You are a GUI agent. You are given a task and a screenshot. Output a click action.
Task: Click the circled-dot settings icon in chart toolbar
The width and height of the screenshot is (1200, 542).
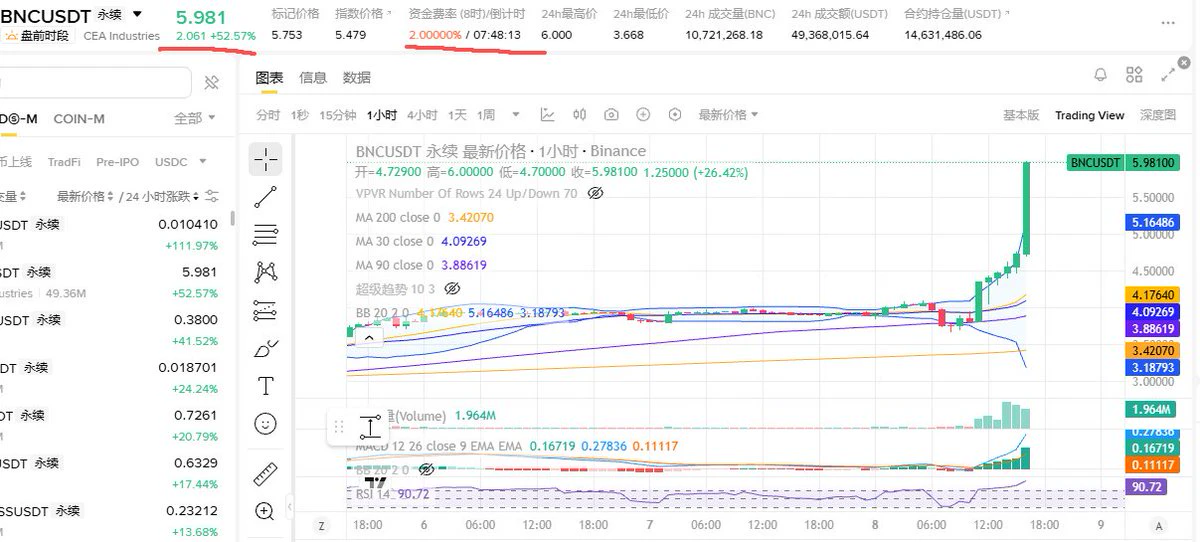pos(675,115)
